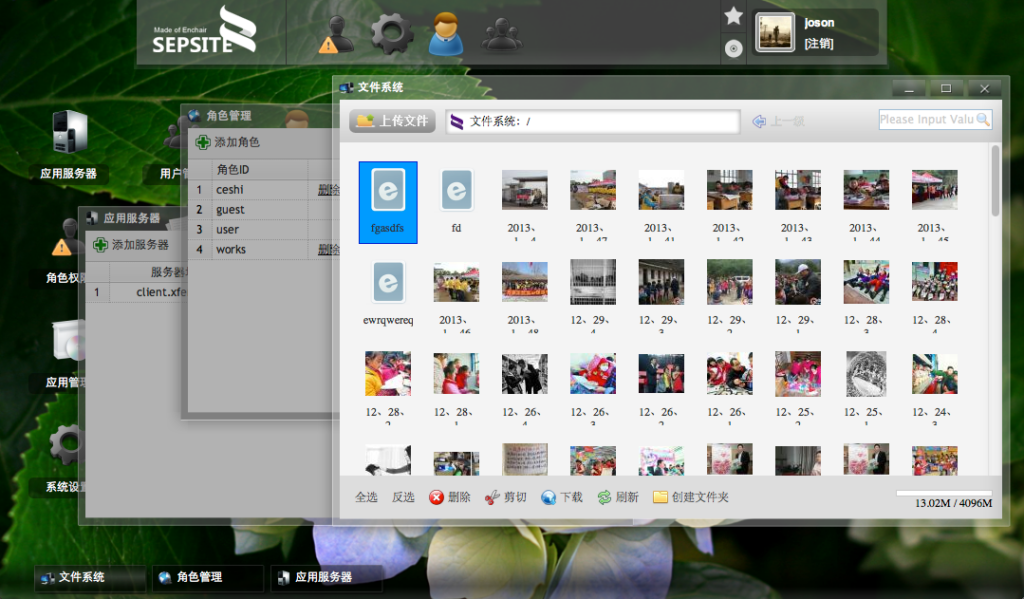Screen dimensions: 1024x599
Task: Click the cut (剪切) scissors button
Action: point(506,497)
